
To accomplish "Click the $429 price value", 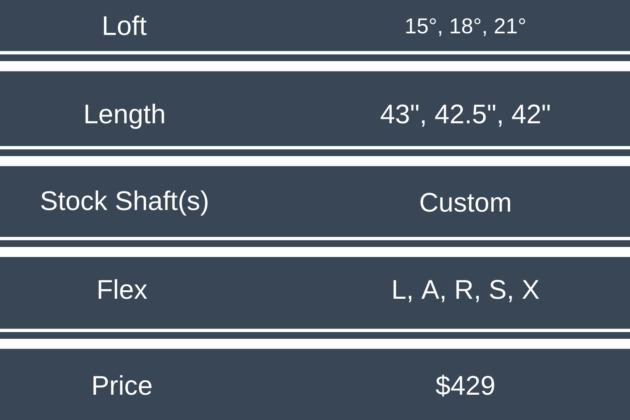I will (465, 386).
